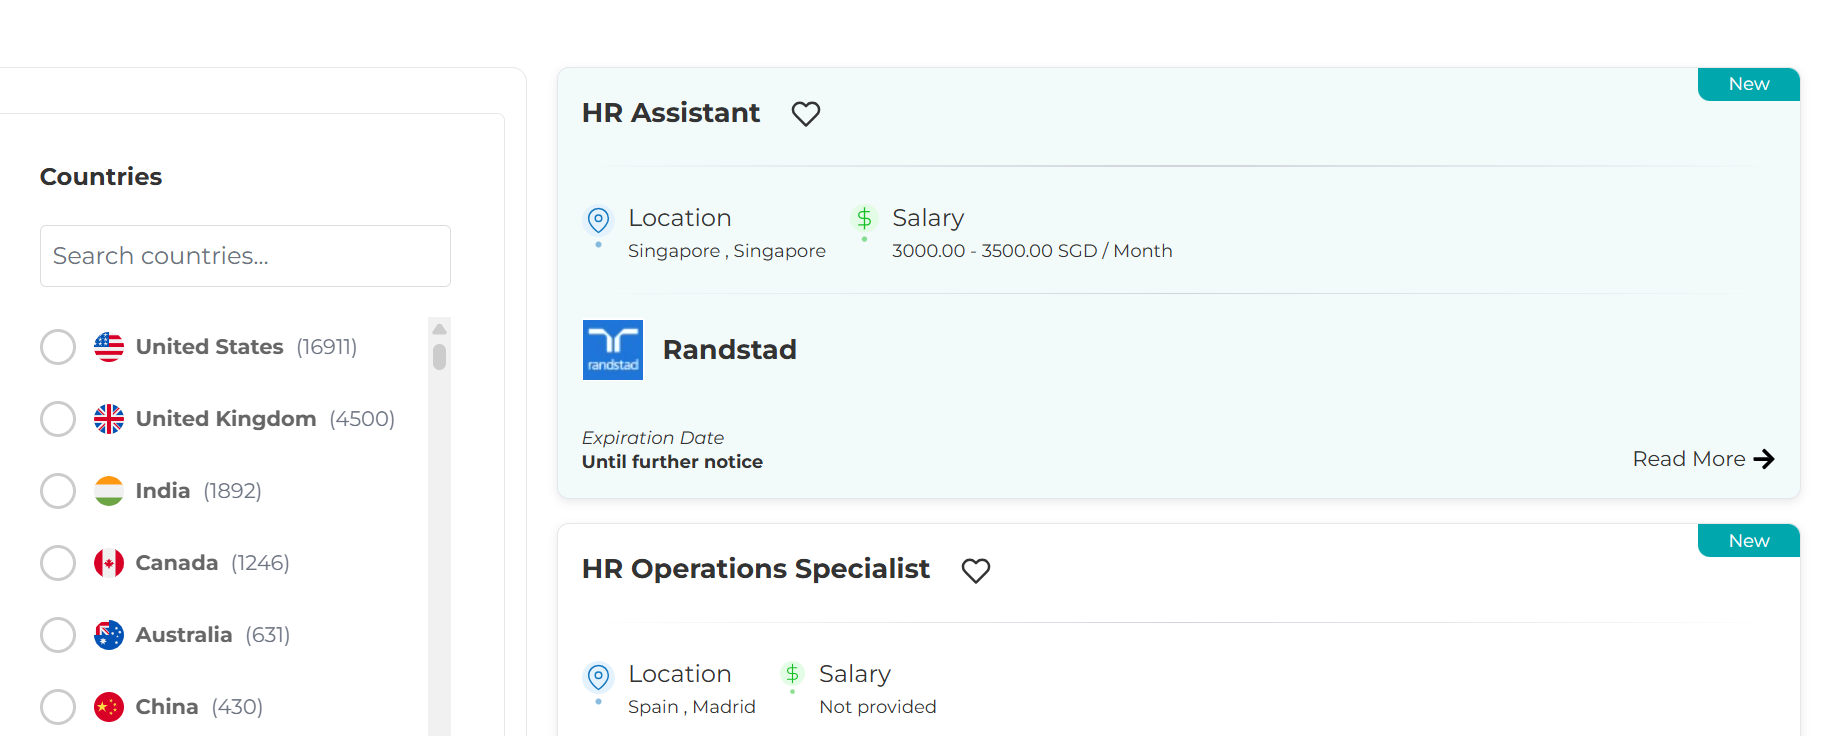Click the New badge on HR Operations Specialist
The width and height of the screenshot is (1822, 736).
[1749, 541]
